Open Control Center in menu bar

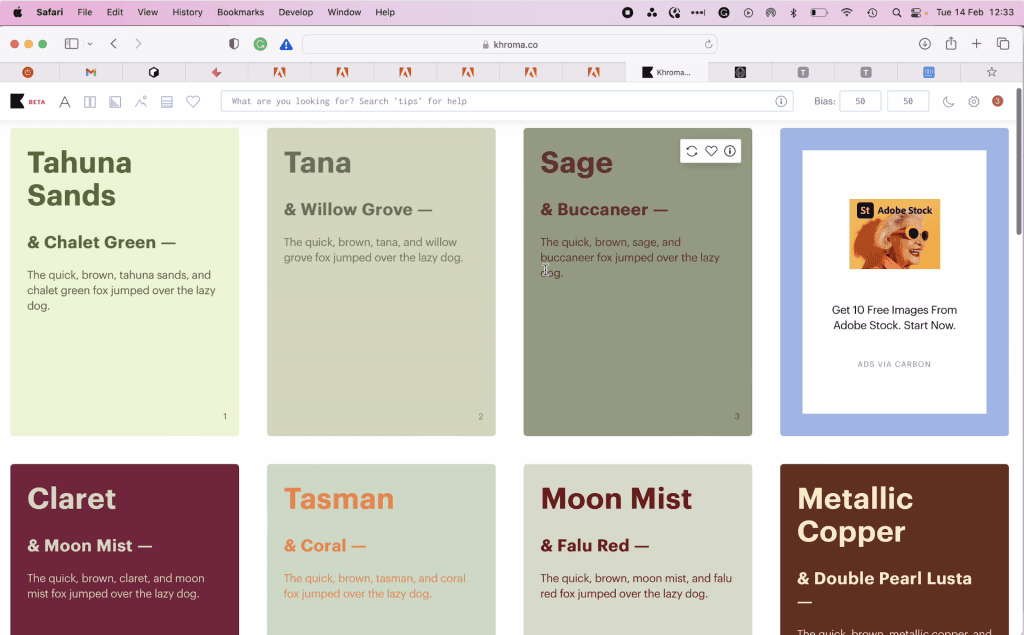[x=916, y=12]
